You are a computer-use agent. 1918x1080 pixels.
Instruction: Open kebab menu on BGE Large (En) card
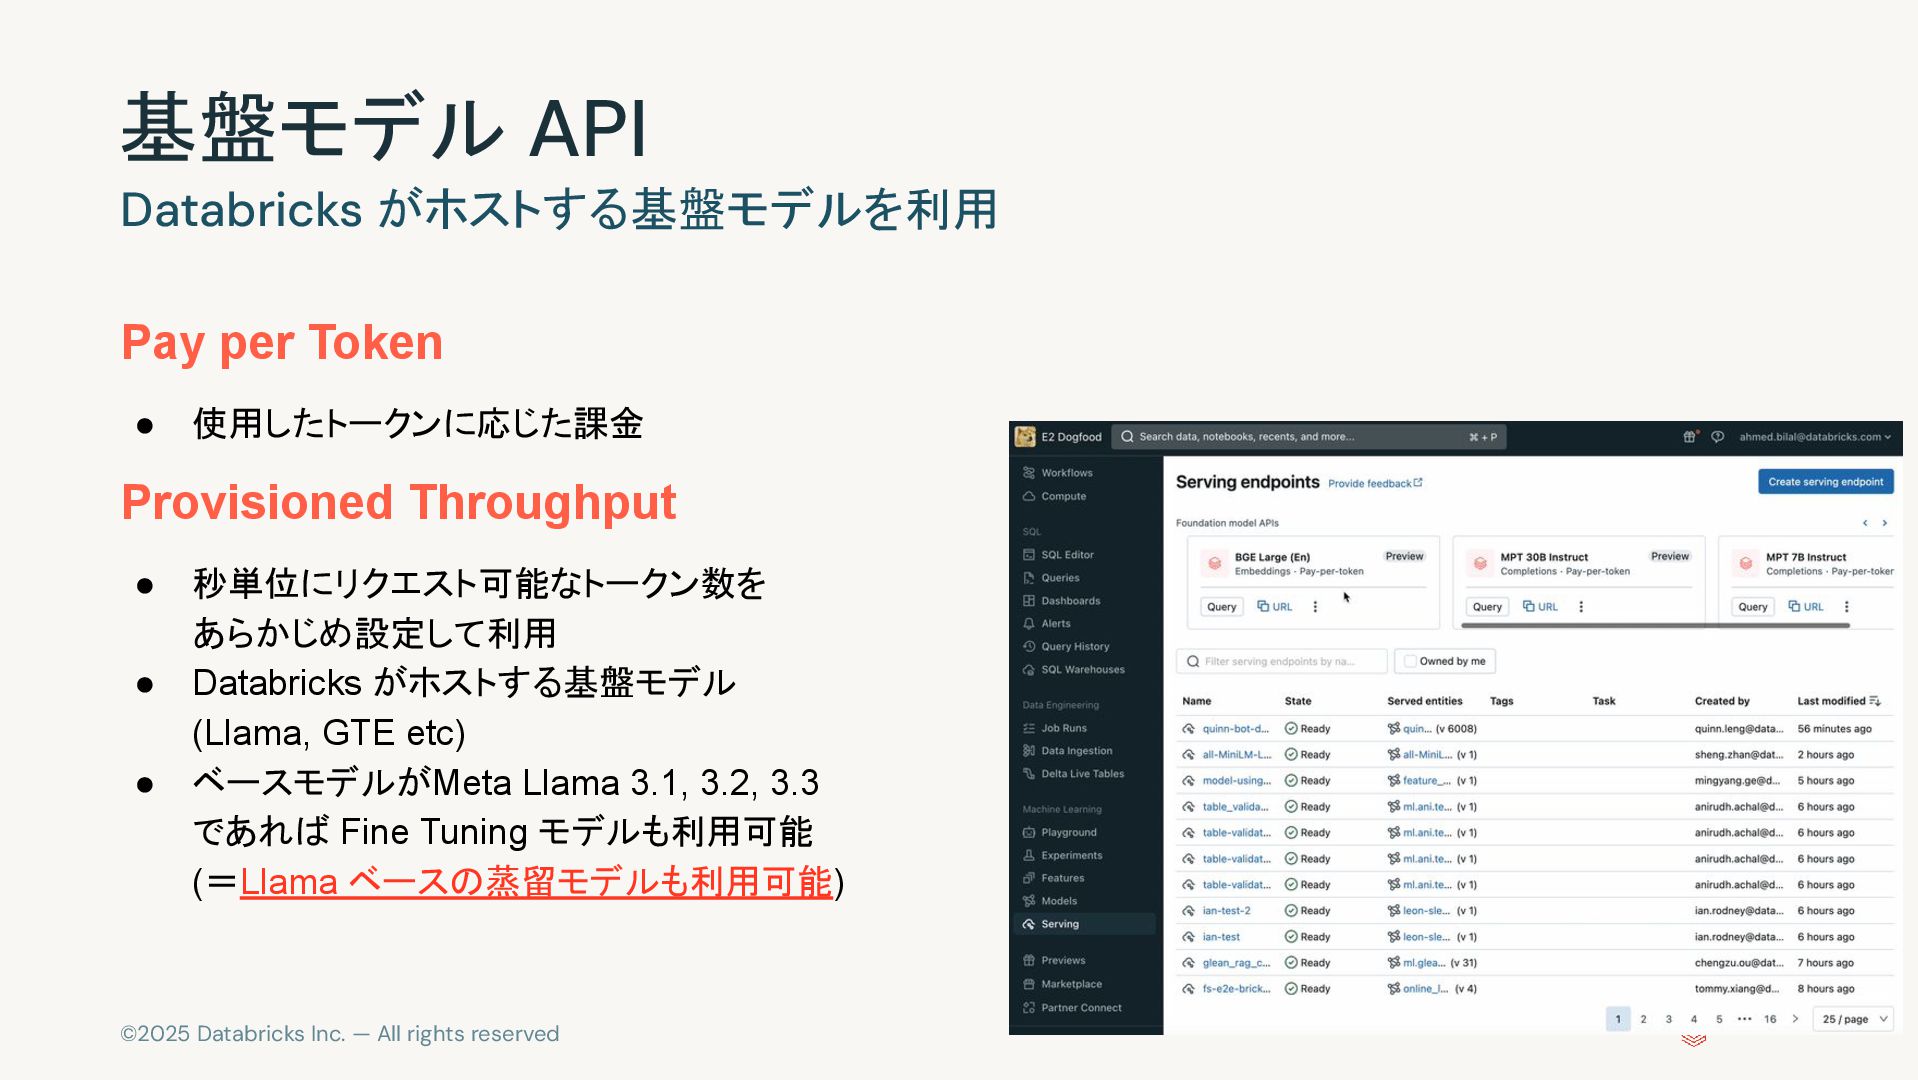pos(1315,607)
